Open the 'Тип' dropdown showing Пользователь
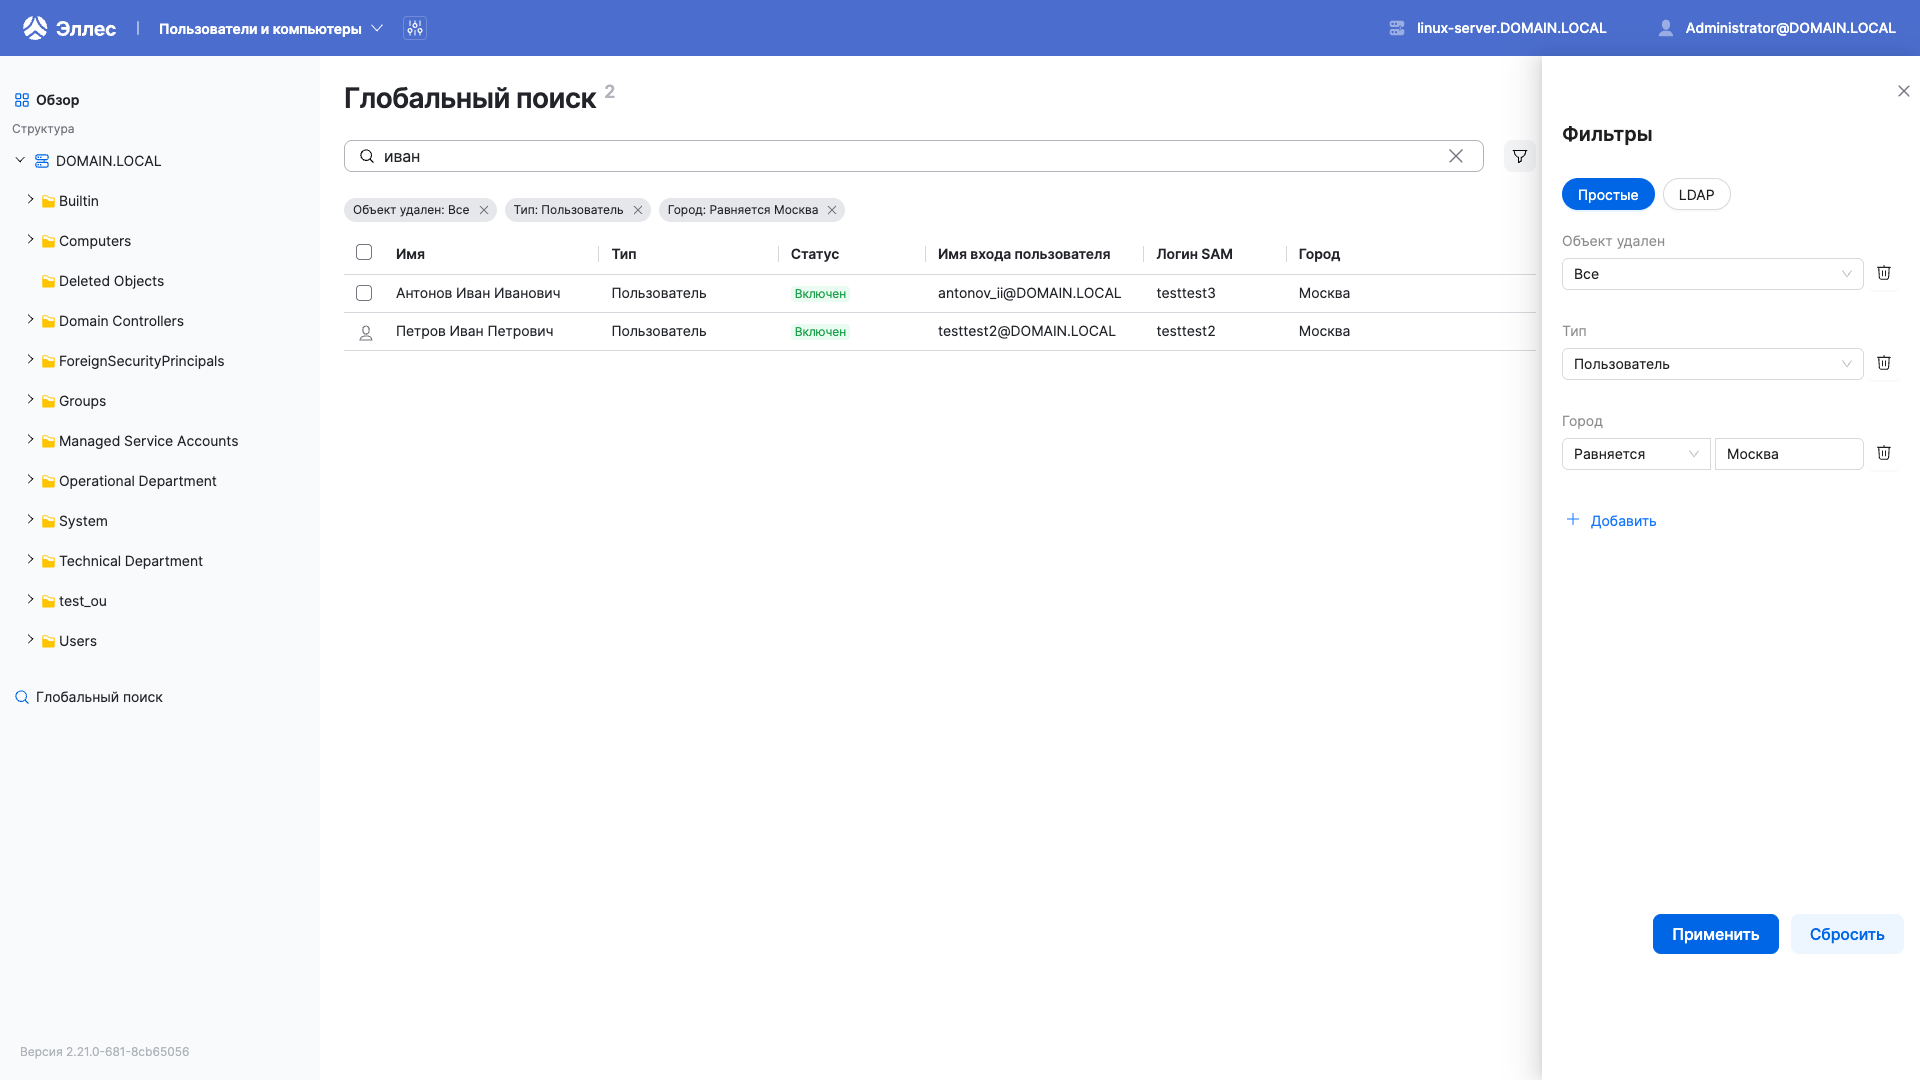The width and height of the screenshot is (1920, 1080). coord(1712,364)
